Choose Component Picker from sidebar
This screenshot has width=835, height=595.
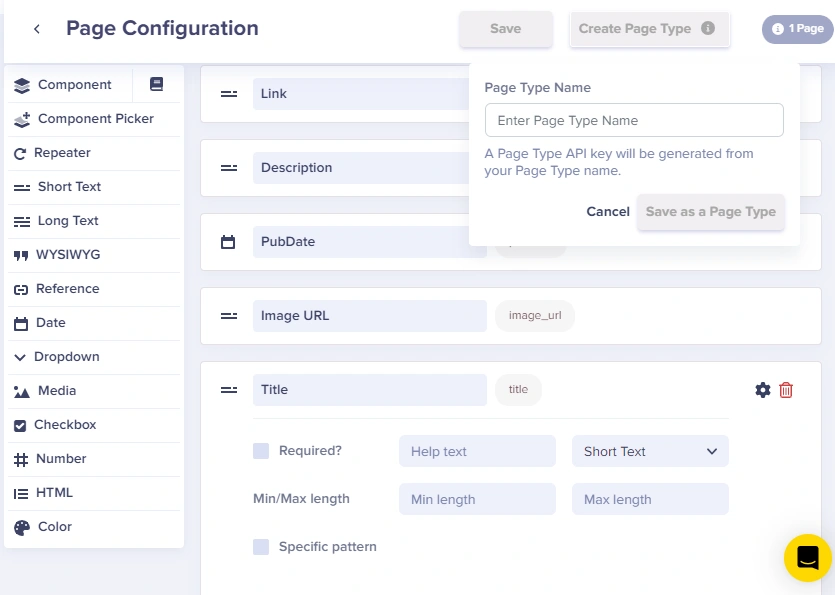pos(94,119)
